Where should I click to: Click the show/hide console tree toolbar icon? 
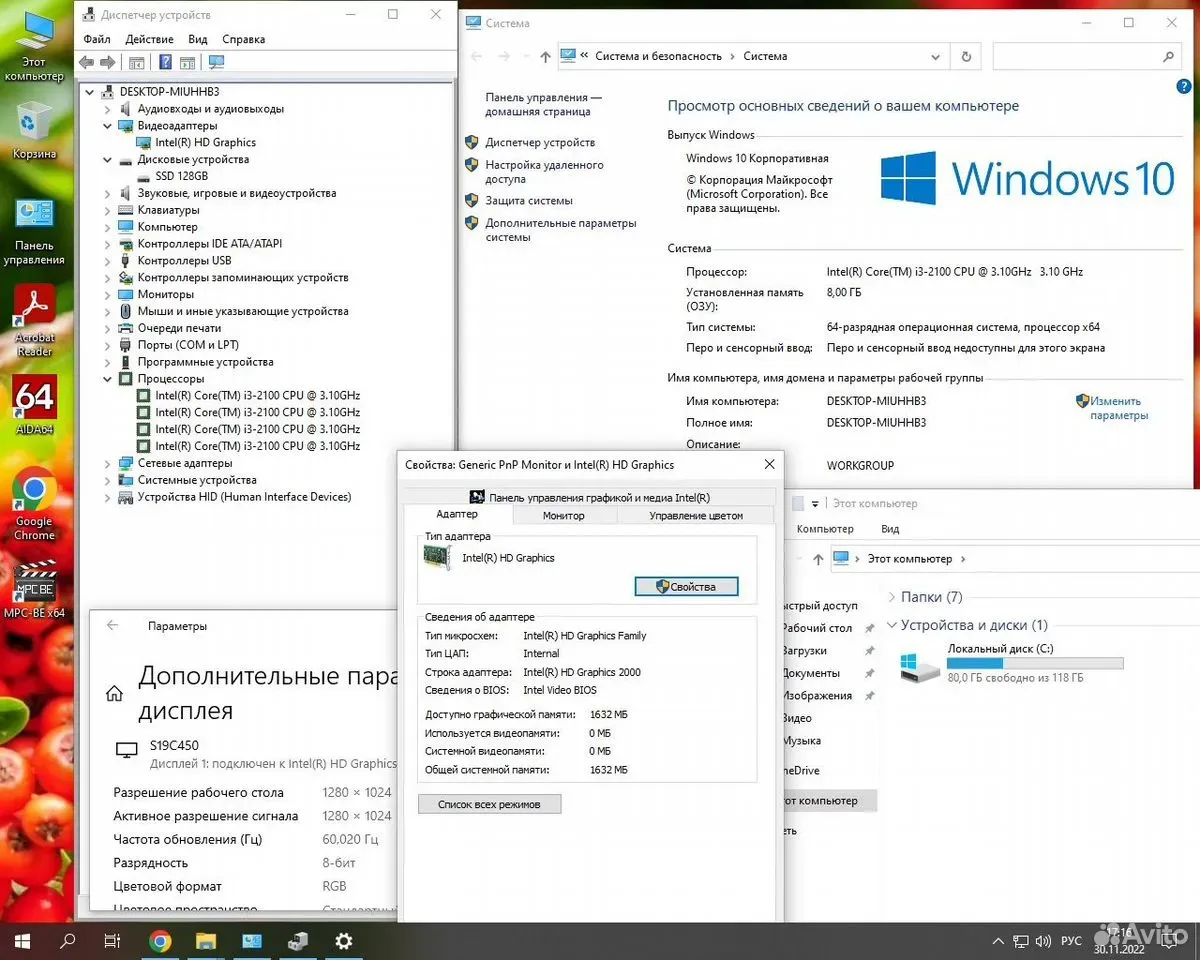137,62
